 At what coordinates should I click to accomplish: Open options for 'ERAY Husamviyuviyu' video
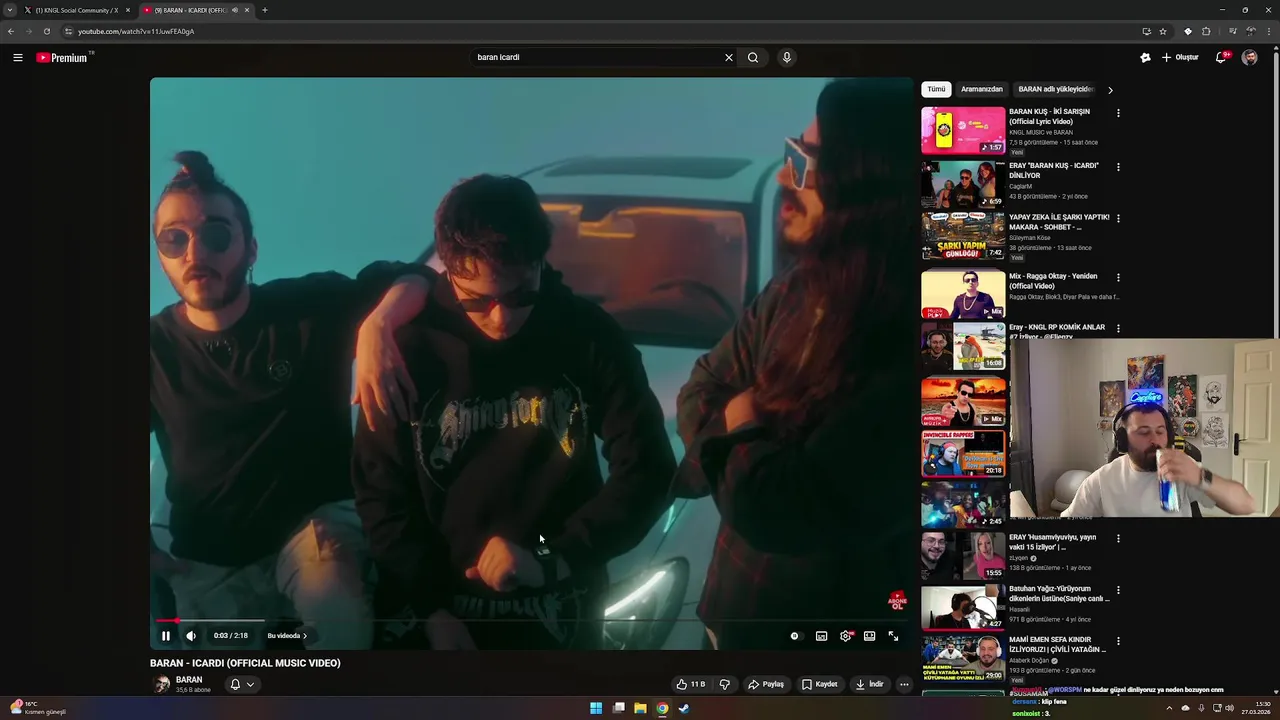[1118, 538]
